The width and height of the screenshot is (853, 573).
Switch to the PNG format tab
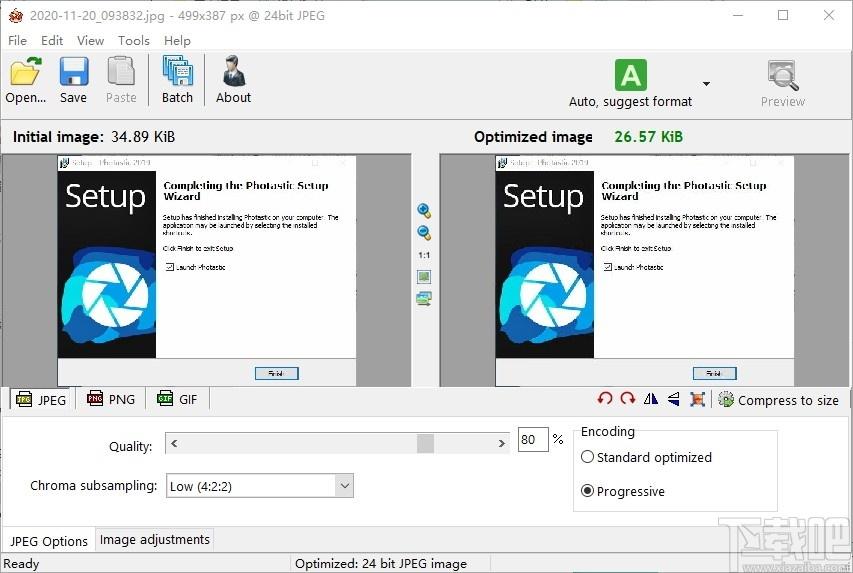[111, 399]
